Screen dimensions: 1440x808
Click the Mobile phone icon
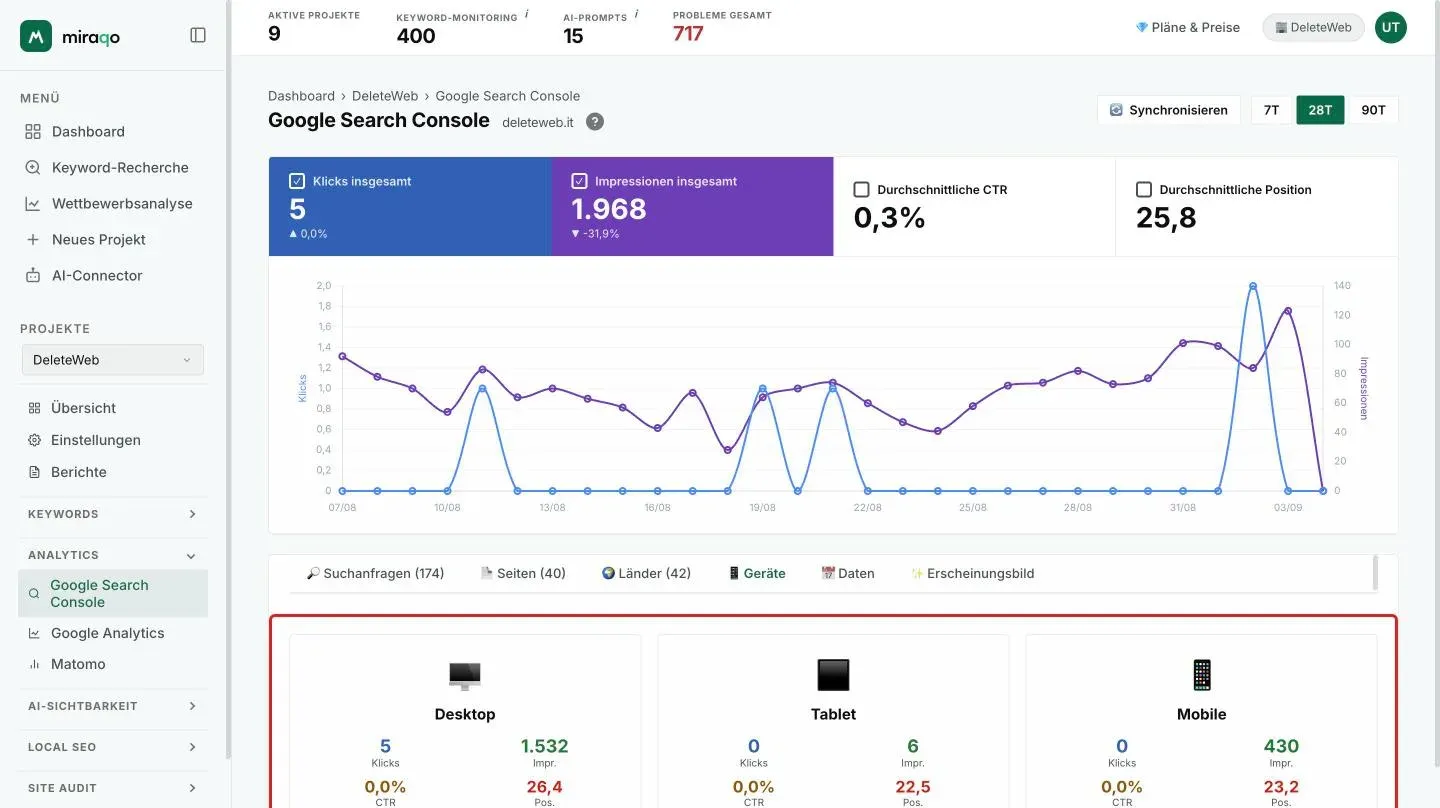click(x=1201, y=676)
